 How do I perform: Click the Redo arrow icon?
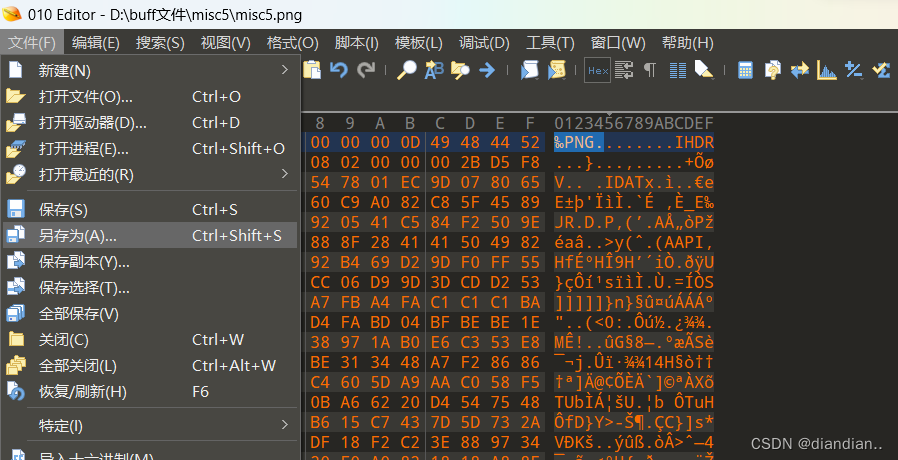click(365, 70)
